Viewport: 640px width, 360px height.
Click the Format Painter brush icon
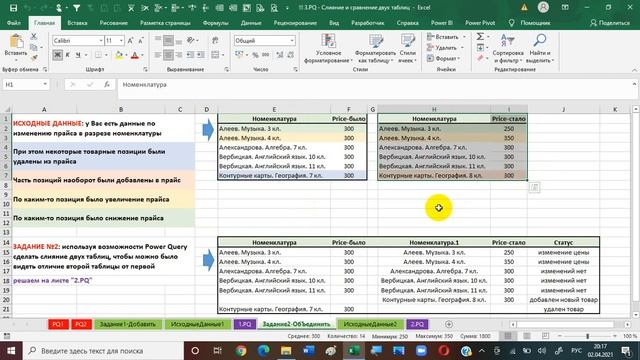coord(34,58)
